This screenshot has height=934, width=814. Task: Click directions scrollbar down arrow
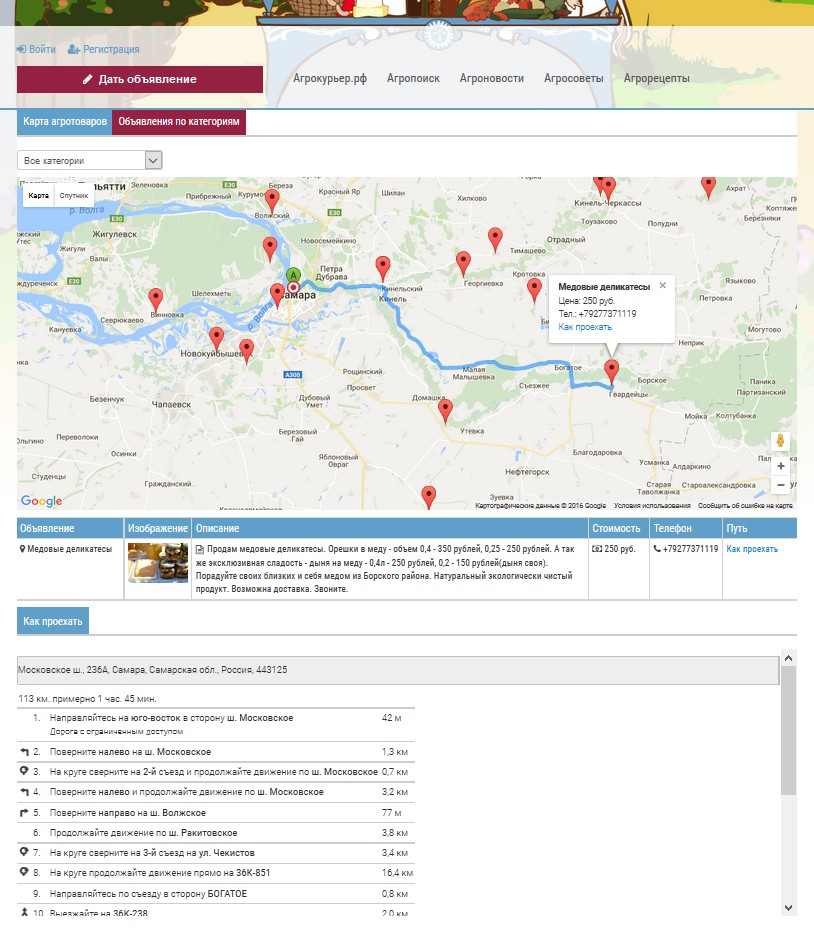coord(788,908)
